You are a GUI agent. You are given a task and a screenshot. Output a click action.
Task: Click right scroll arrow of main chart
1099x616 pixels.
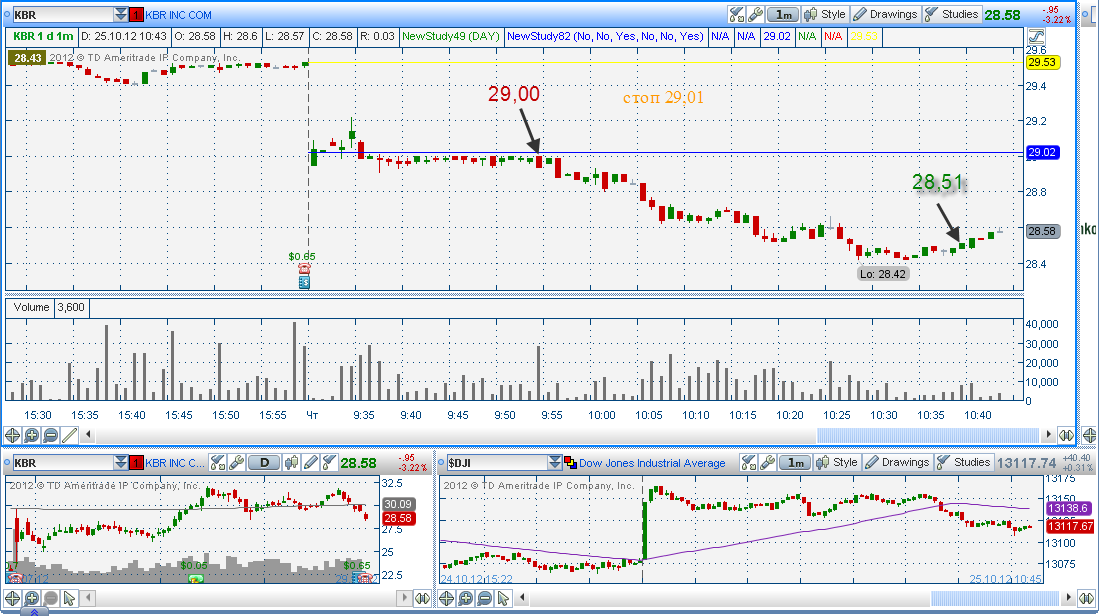pos(1049,434)
